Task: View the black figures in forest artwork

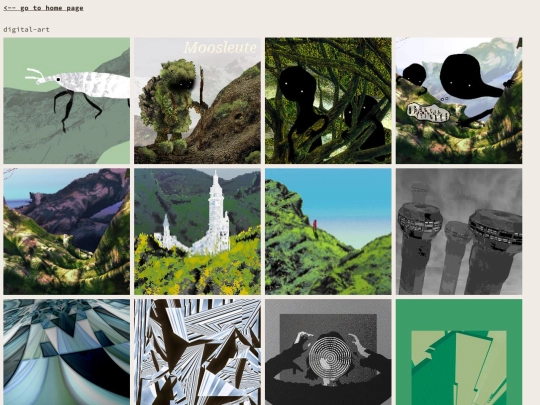Action: pyautogui.click(x=328, y=101)
